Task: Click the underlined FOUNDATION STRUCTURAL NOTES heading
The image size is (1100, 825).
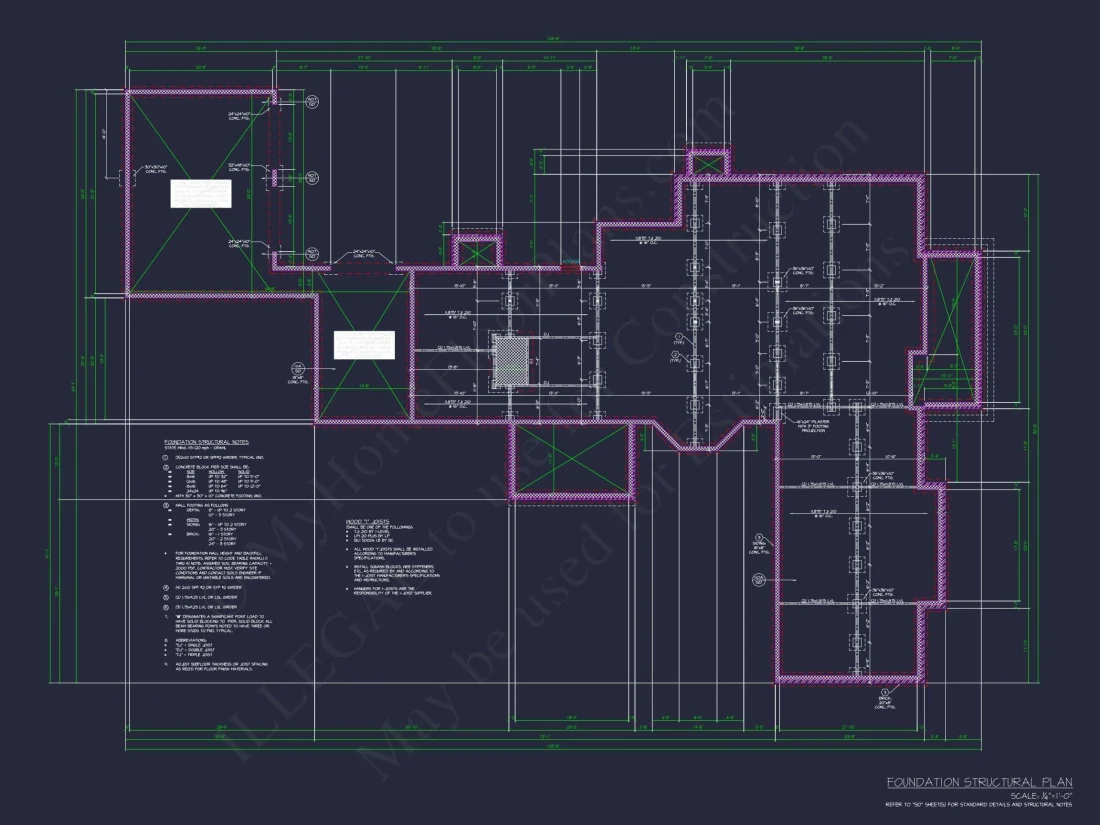Action: pyautogui.click(x=206, y=442)
